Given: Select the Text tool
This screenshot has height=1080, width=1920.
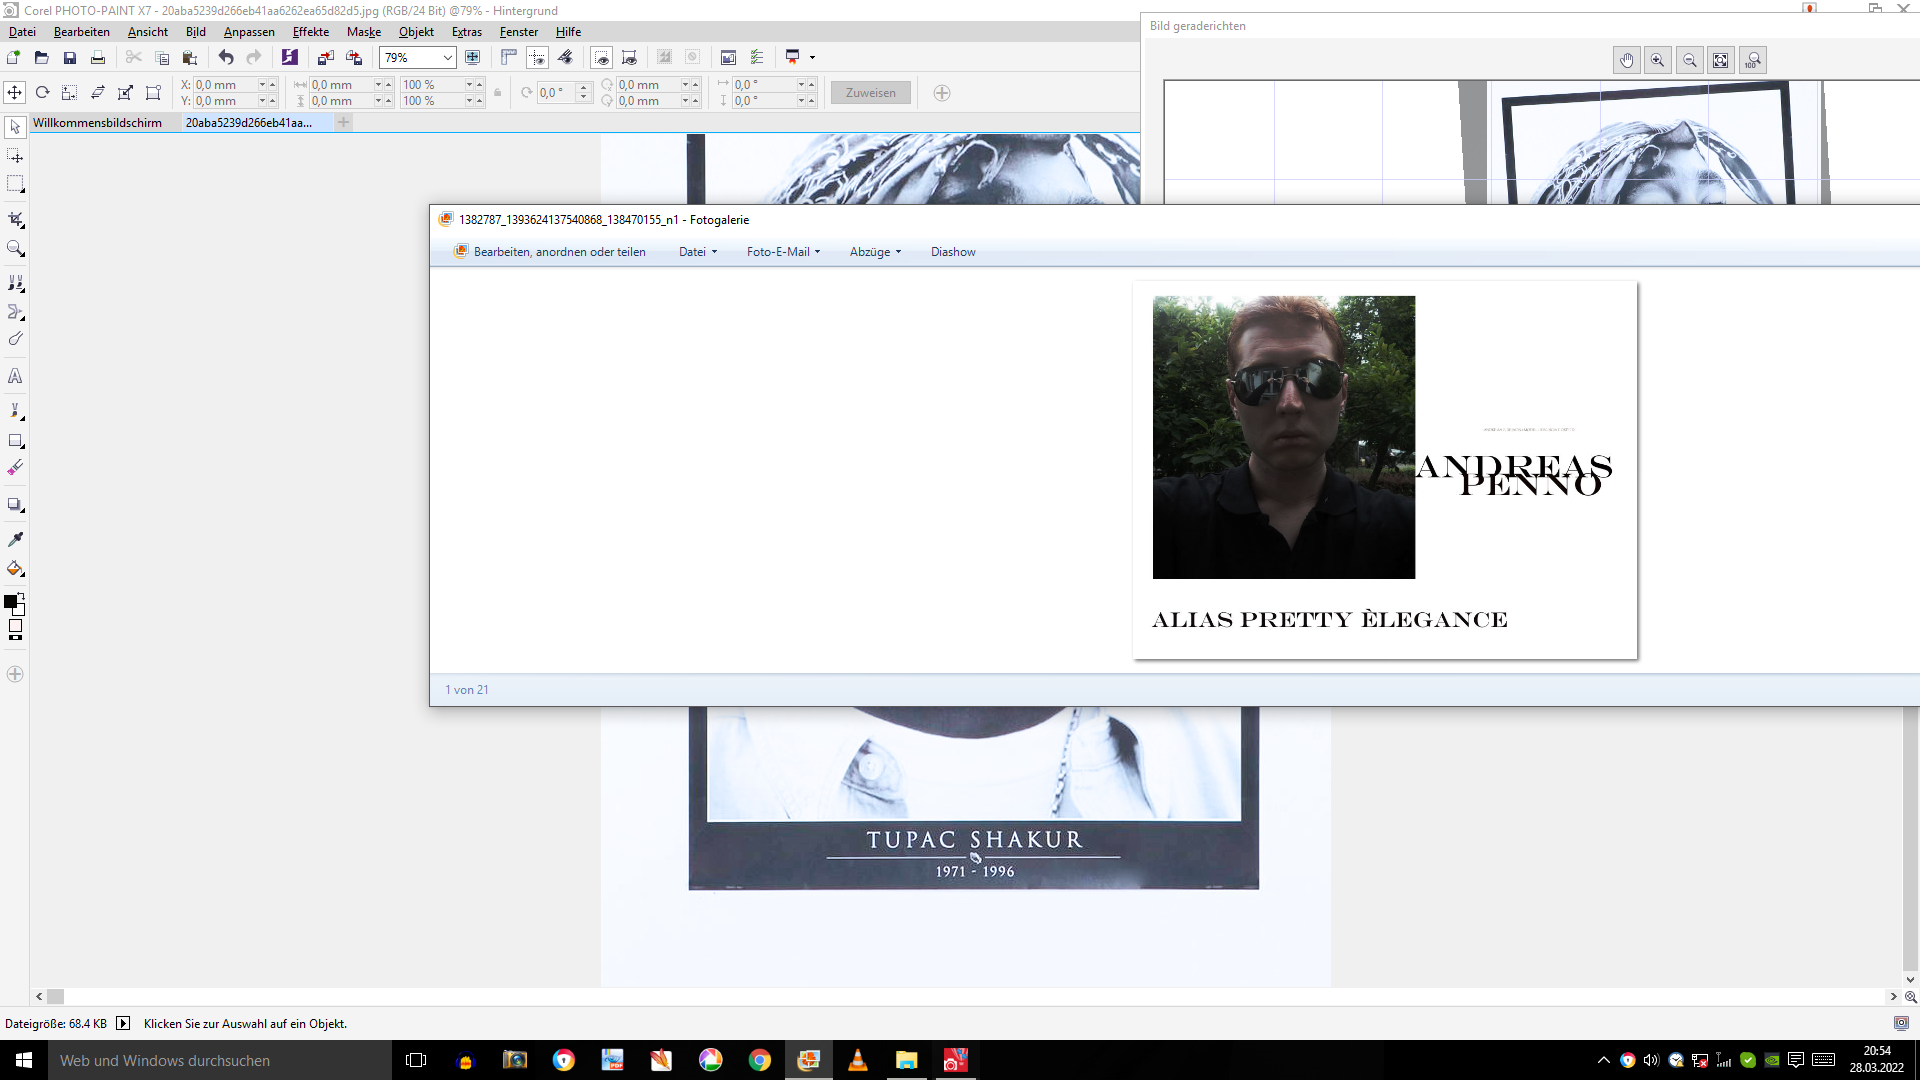Looking at the screenshot, I should point(15,376).
